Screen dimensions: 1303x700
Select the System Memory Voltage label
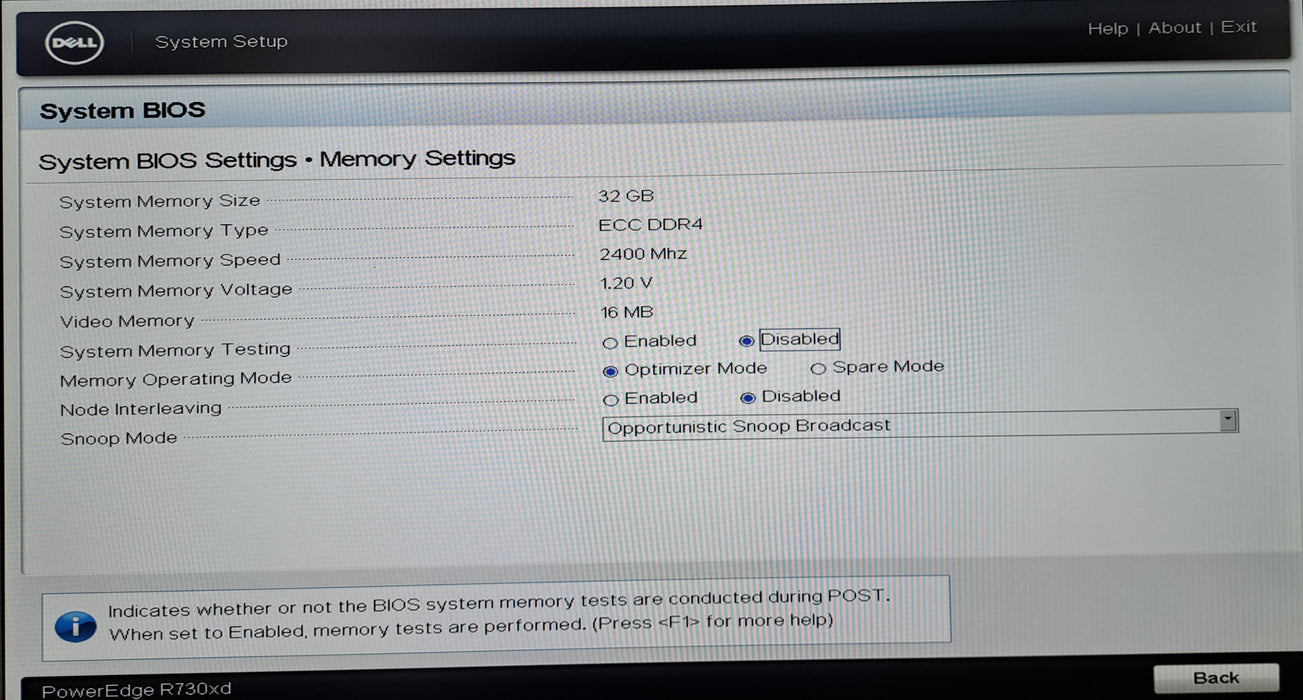pos(176,291)
